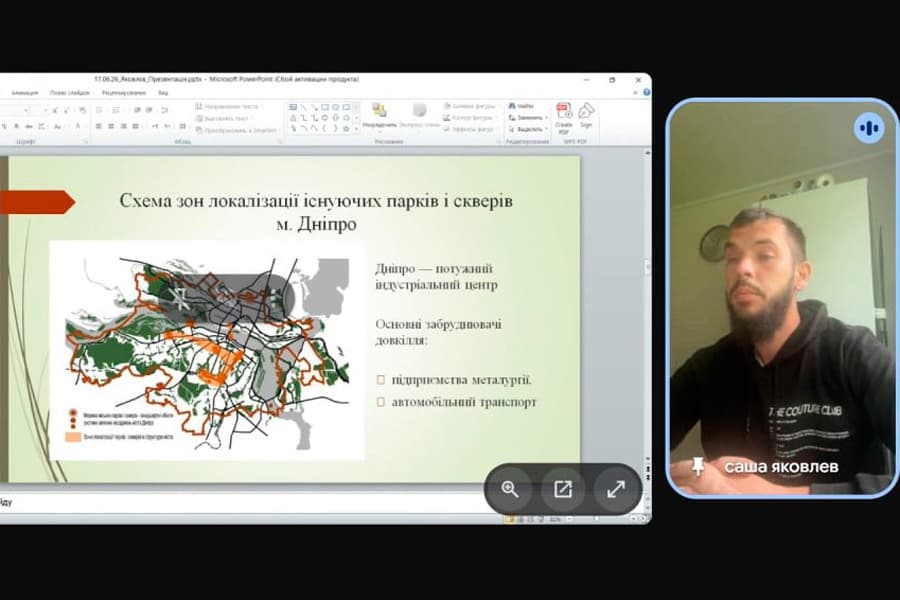Open the Sign PDF tool
900x600 pixels.
click(x=586, y=115)
